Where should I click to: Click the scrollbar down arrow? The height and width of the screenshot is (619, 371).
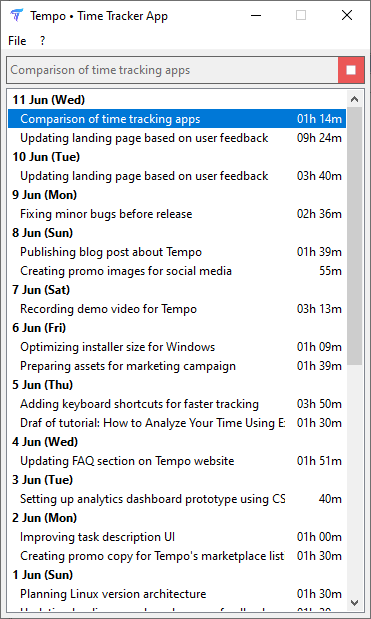point(354,603)
